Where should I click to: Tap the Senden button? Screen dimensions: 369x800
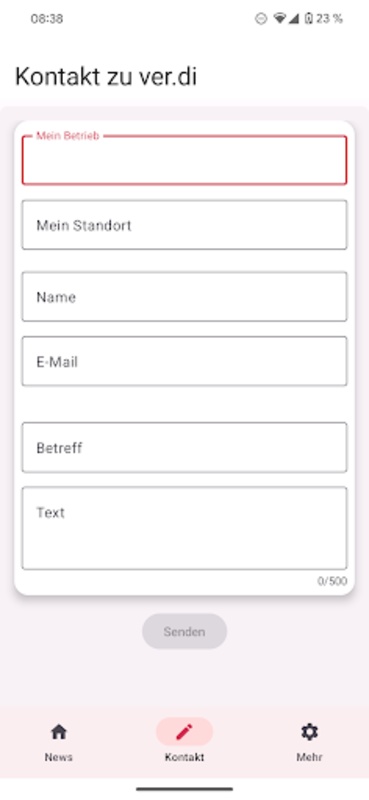tap(184, 632)
